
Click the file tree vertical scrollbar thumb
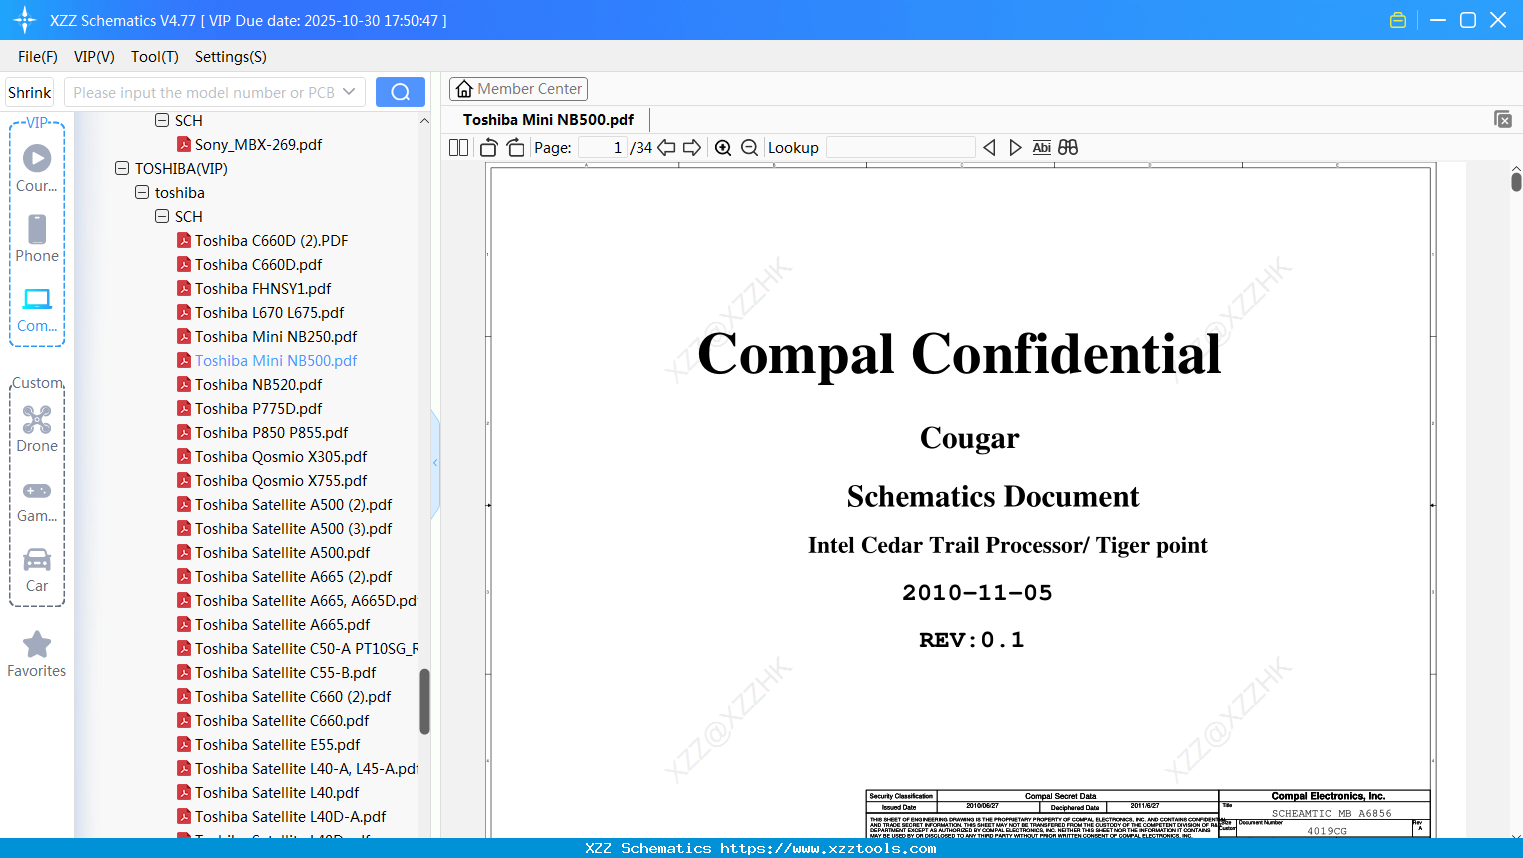[424, 701]
